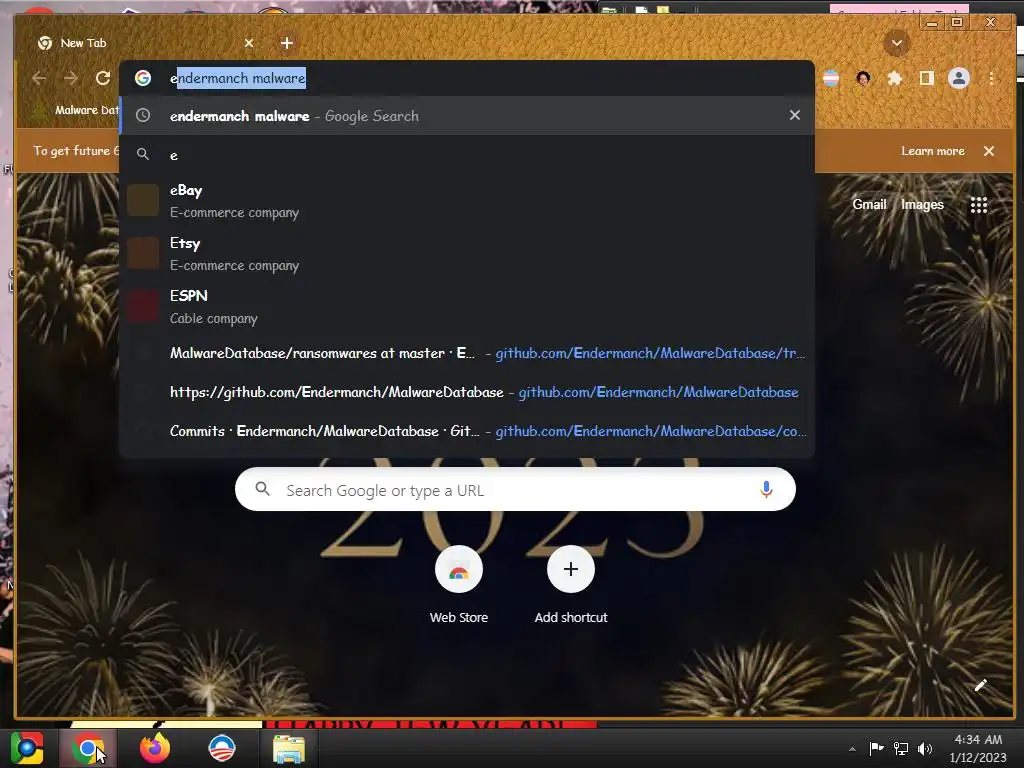The width and height of the screenshot is (1024, 768).
Task: Select the New Tab tab
Action: coord(144,43)
